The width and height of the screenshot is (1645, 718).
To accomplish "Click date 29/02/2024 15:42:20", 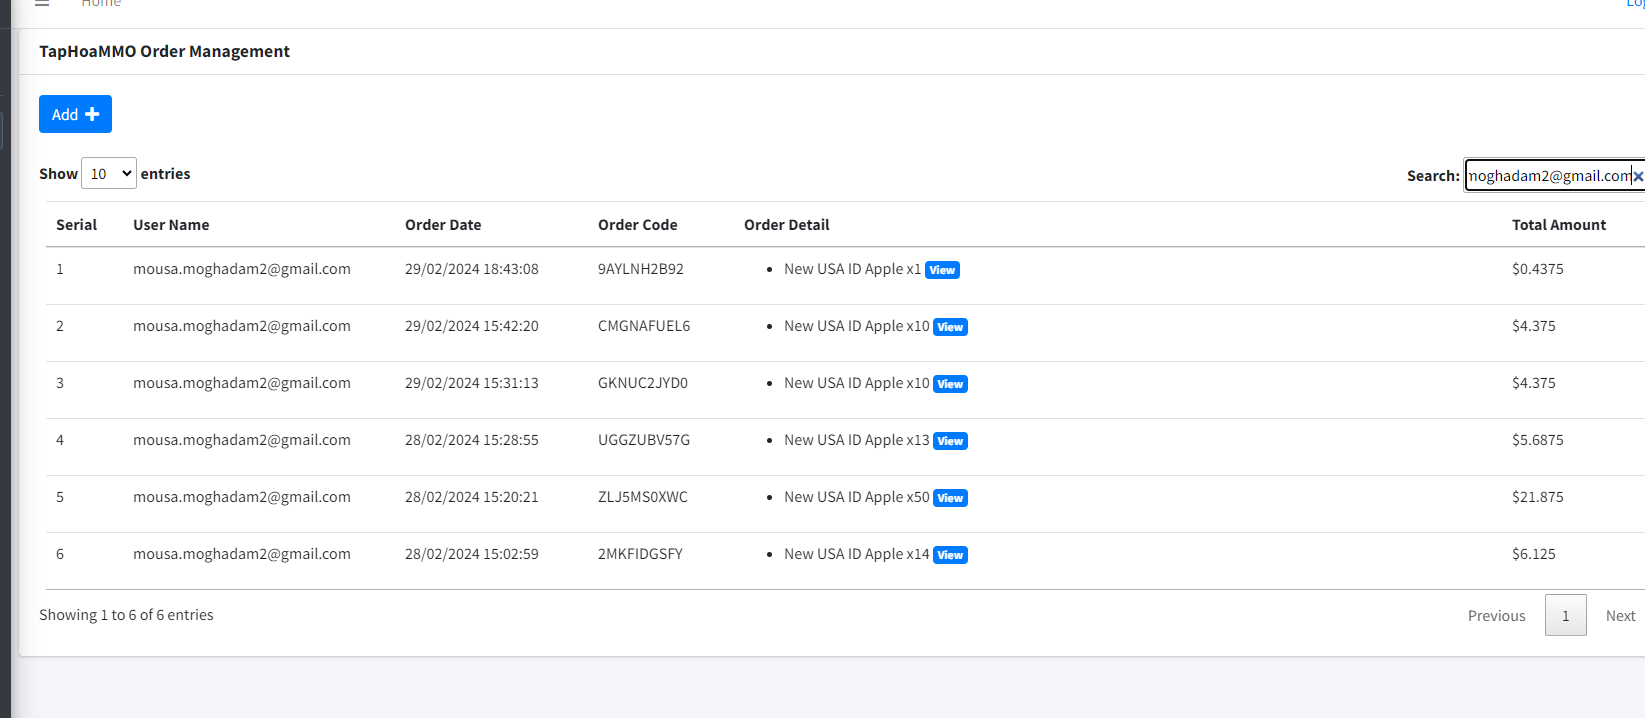I will click(472, 326).
